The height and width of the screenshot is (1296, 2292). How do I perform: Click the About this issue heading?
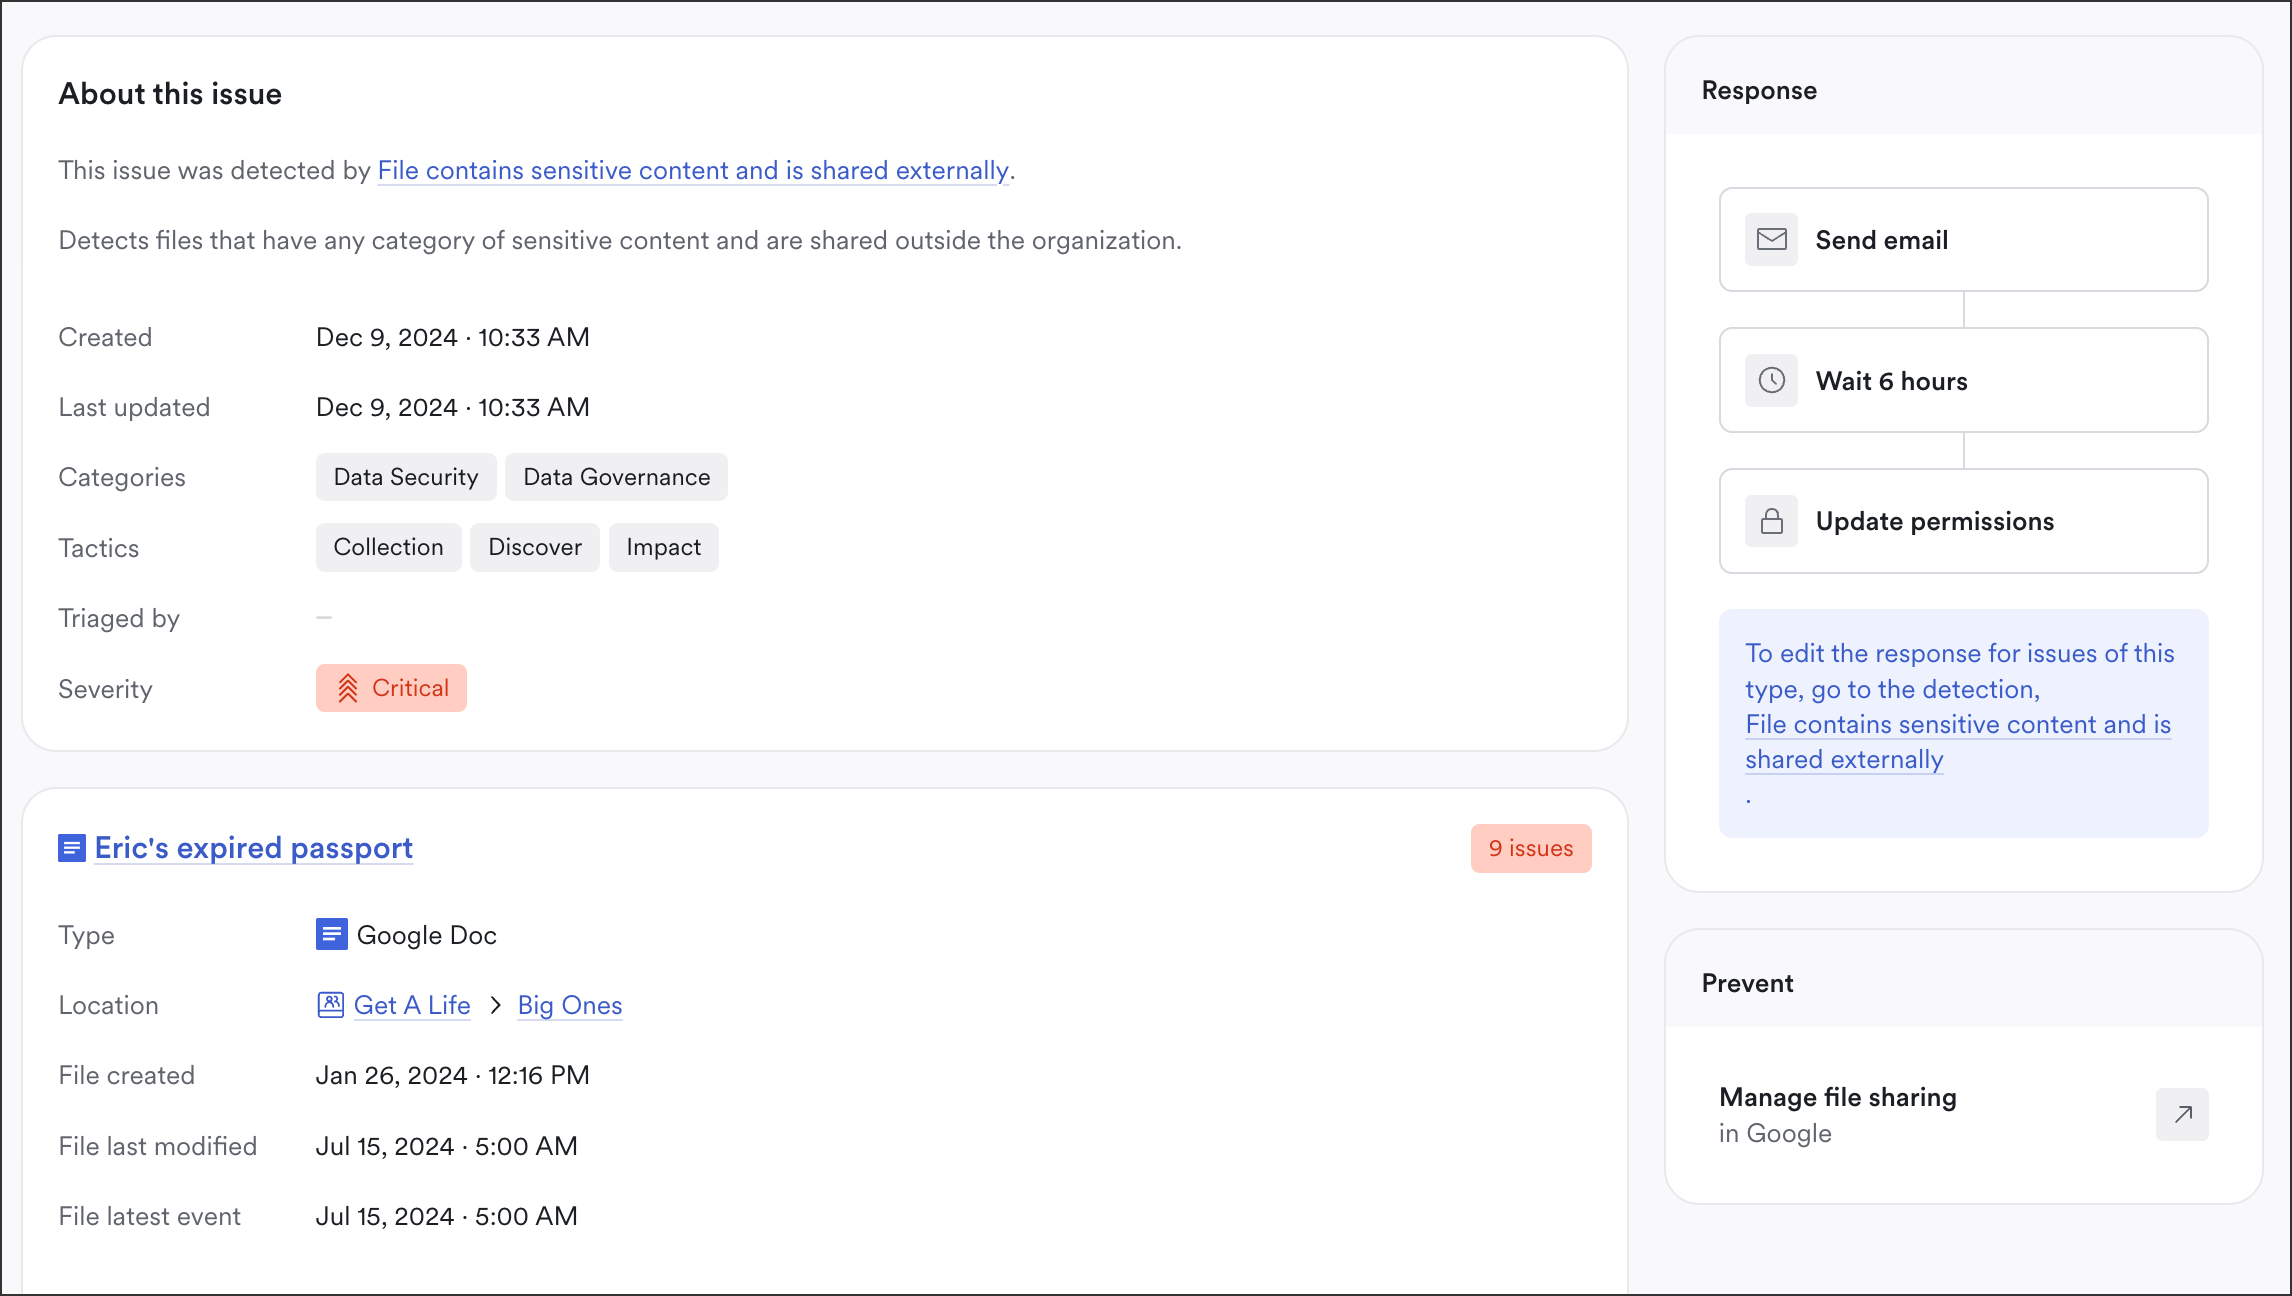pos(170,94)
